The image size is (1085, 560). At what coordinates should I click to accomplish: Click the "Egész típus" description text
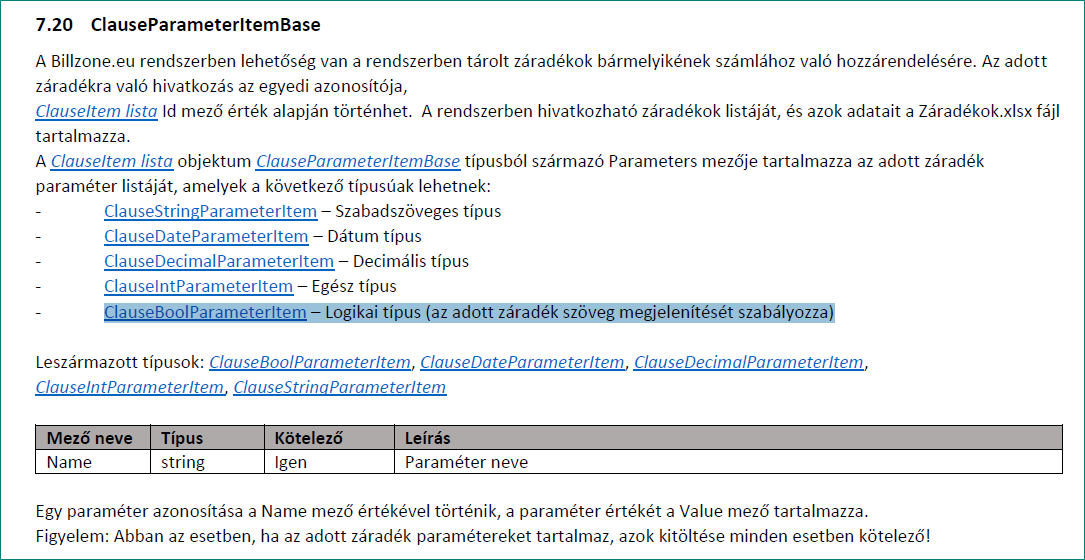tap(356, 287)
